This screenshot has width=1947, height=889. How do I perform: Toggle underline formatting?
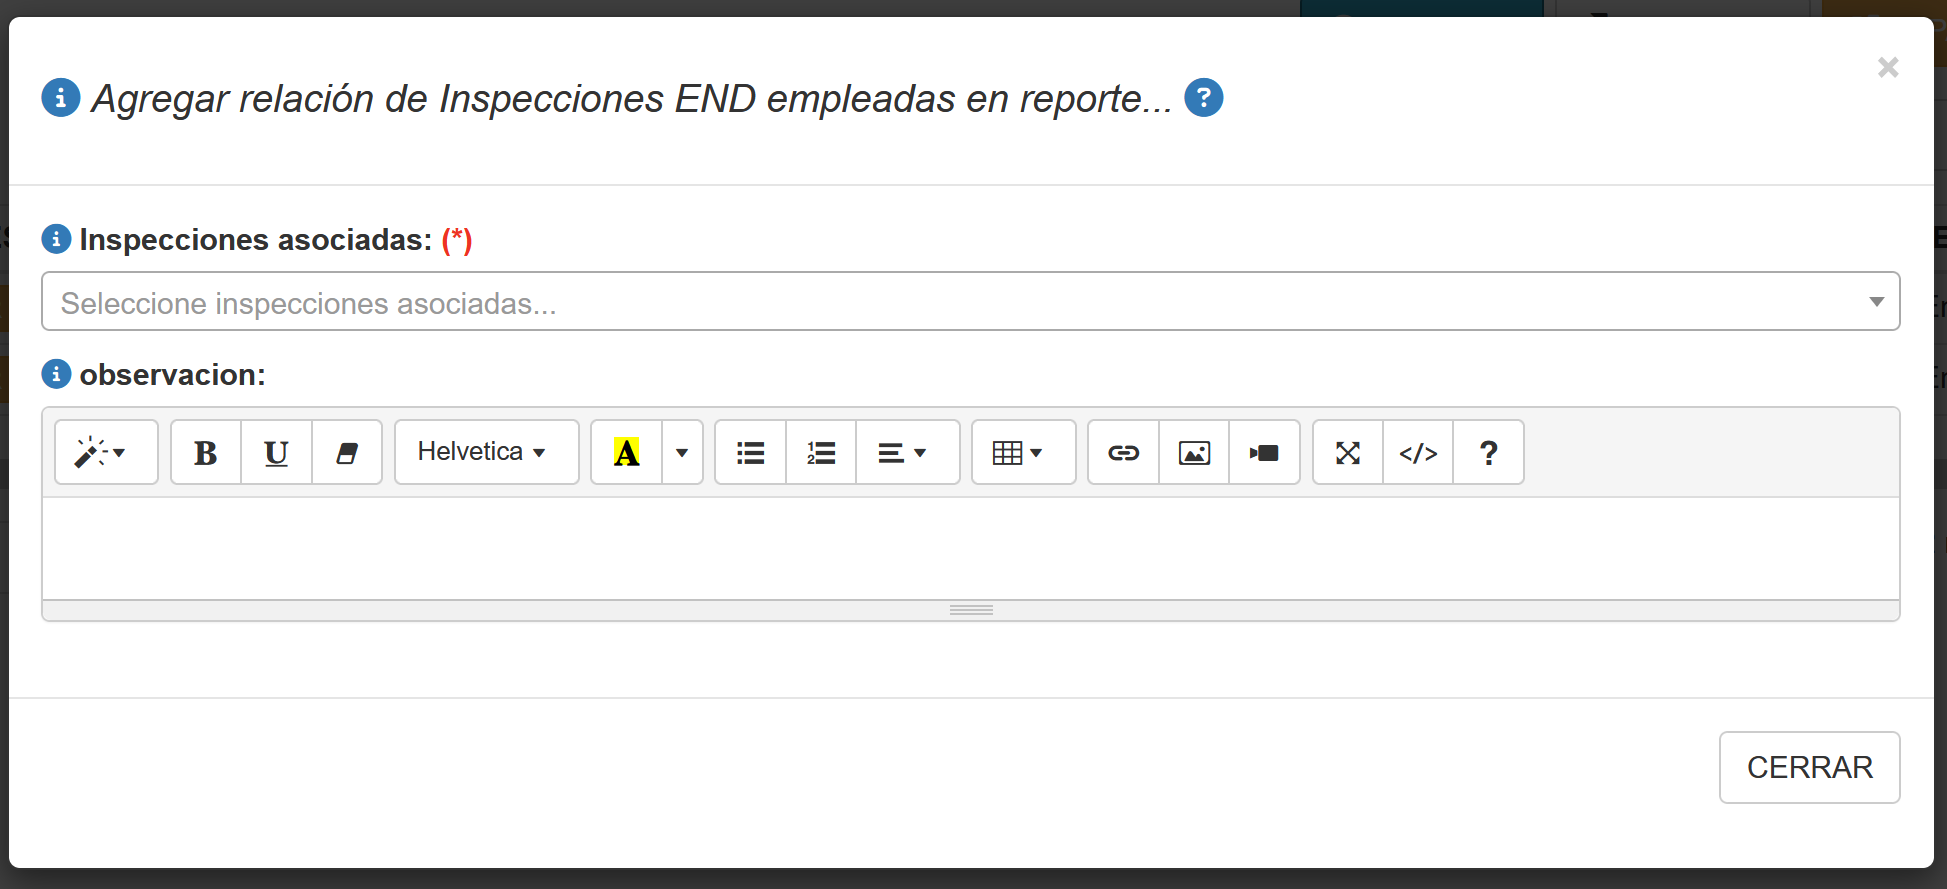pyautogui.click(x=276, y=453)
